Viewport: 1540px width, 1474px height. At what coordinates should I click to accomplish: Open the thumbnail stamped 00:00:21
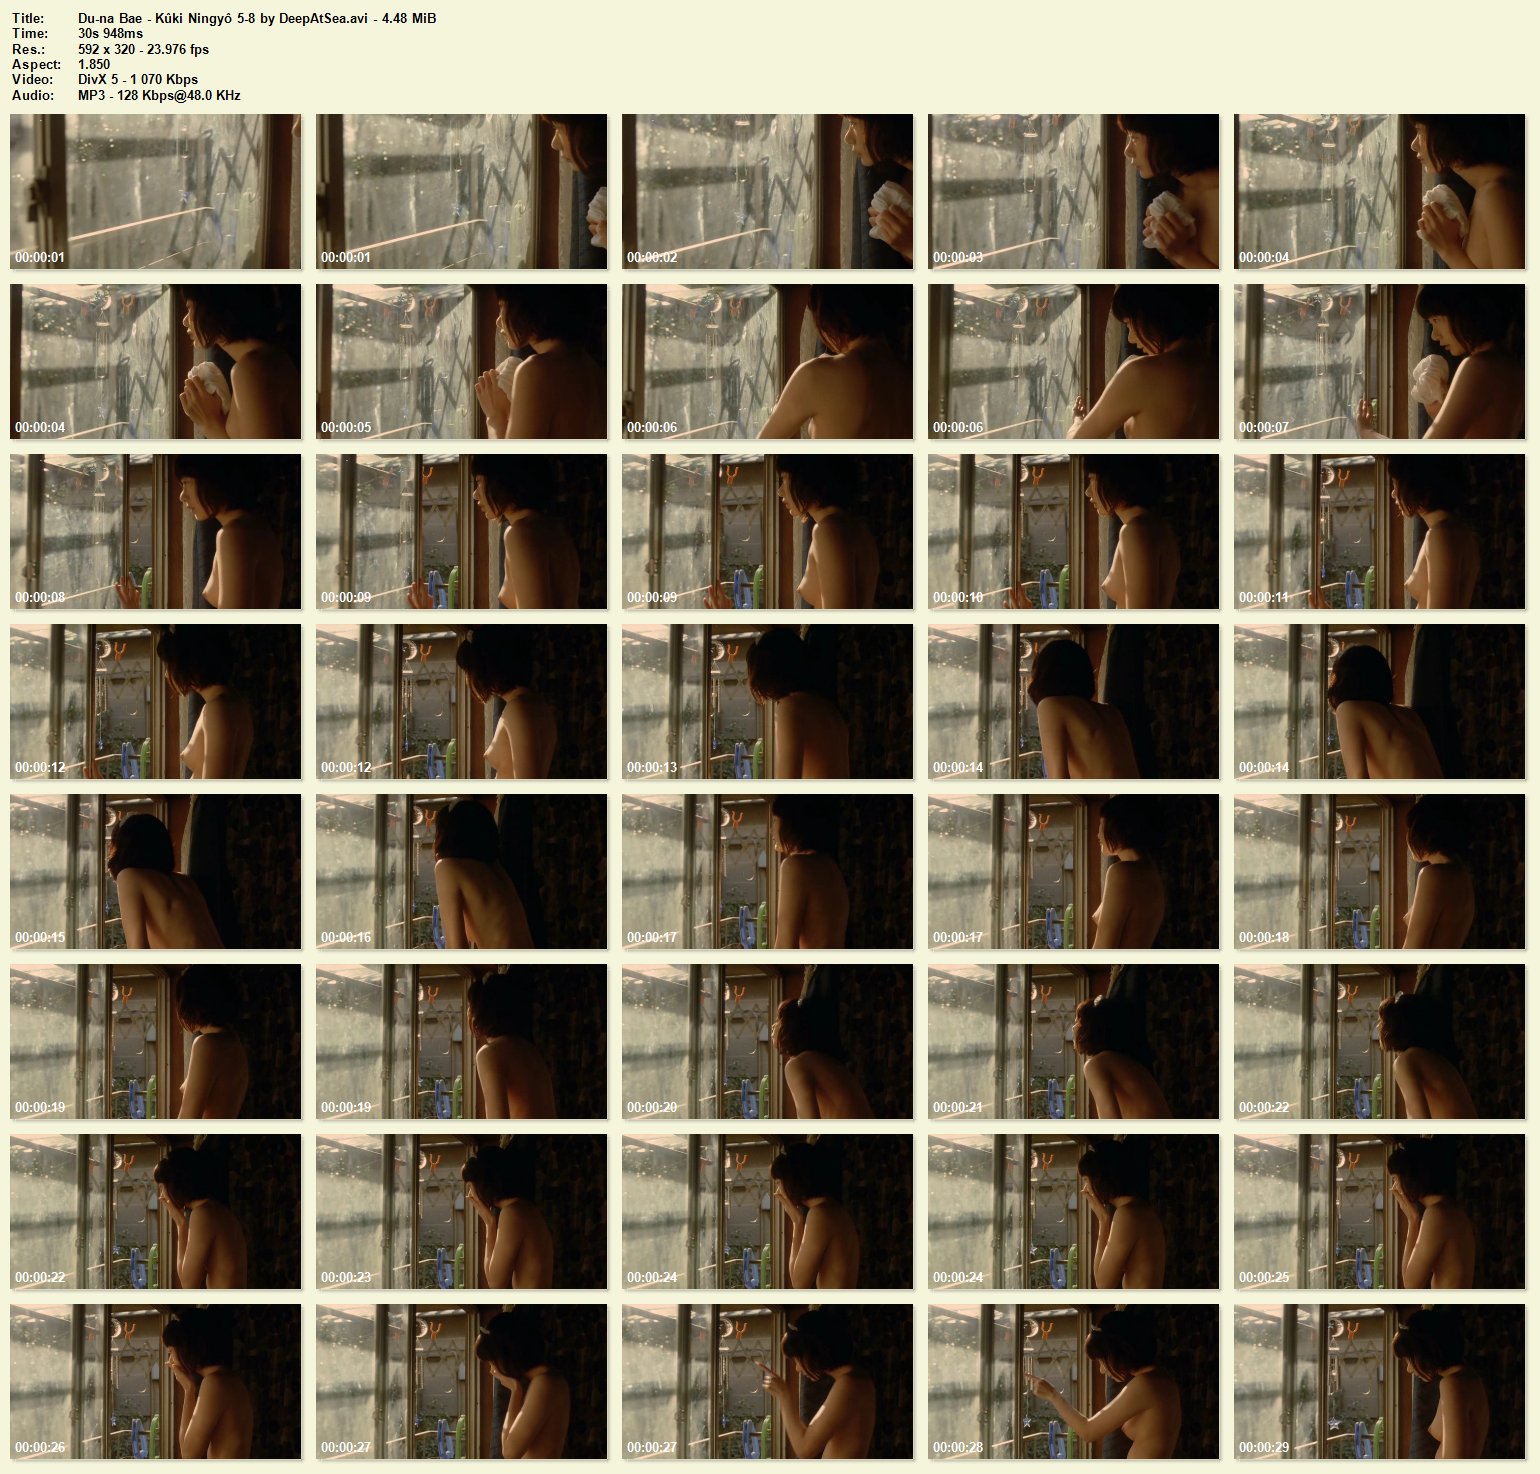click(x=1073, y=1041)
